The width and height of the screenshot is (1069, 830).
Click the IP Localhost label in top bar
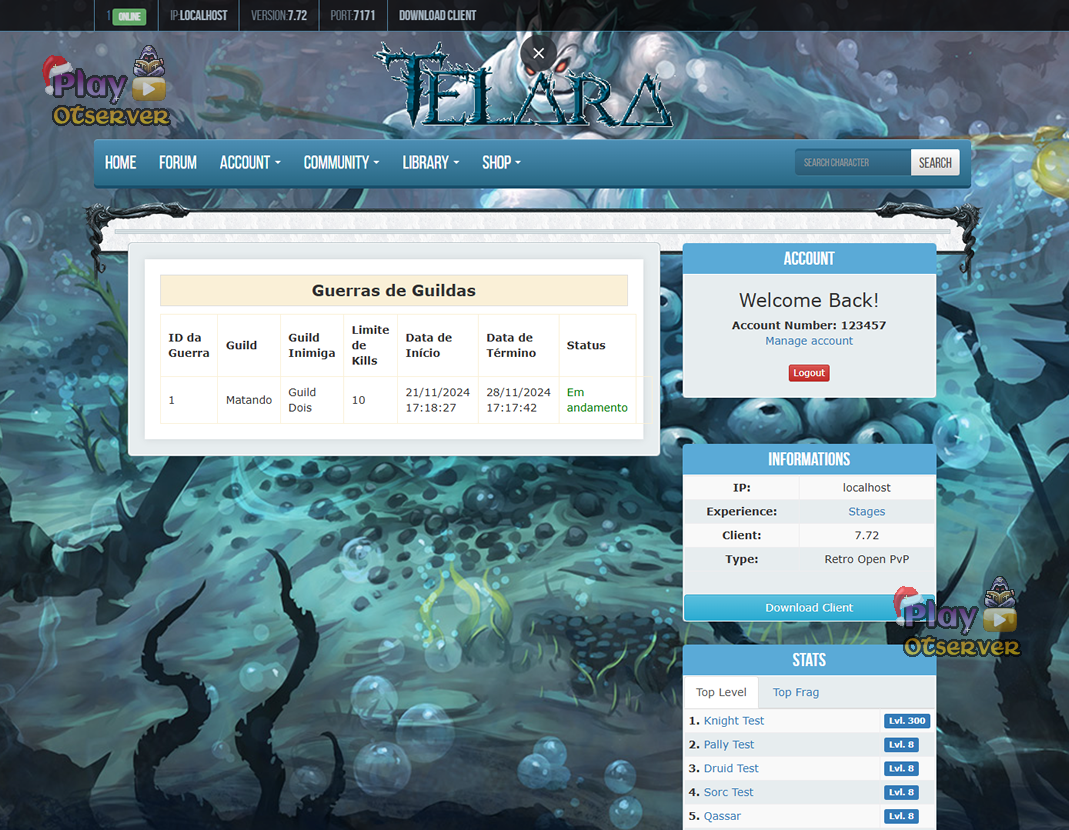pyautogui.click(x=198, y=16)
